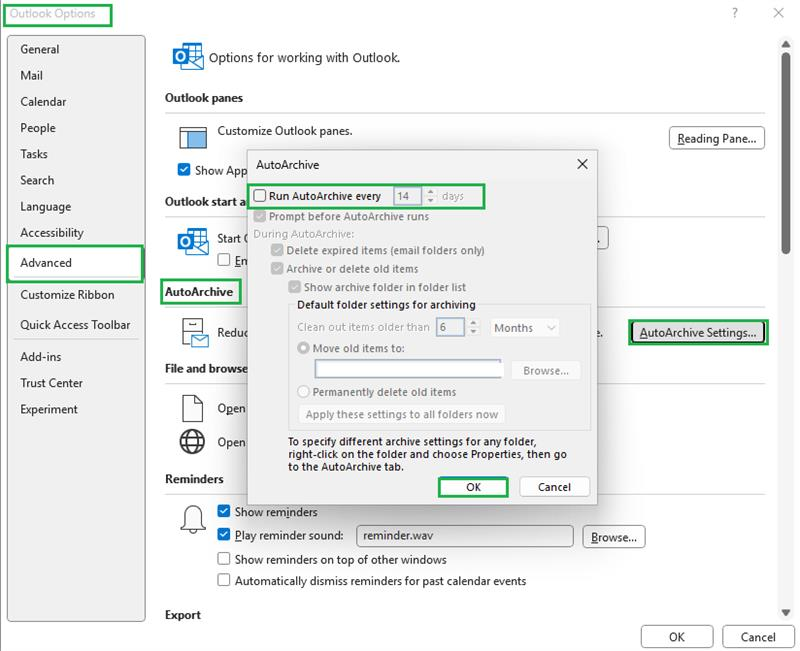The width and height of the screenshot is (800, 651).
Task: Open the Quick Access Toolbar category
Action: tap(76, 324)
